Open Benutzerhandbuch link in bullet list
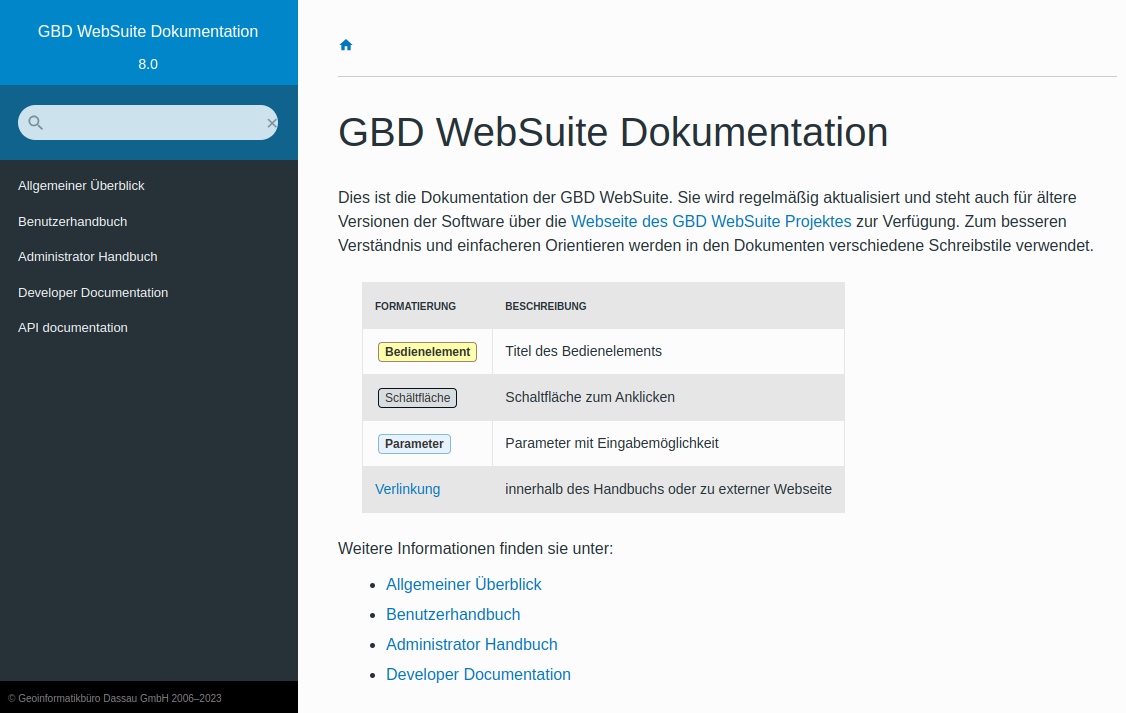Image resolution: width=1126 pixels, height=713 pixels. pyautogui.click(x=453, y=614)
